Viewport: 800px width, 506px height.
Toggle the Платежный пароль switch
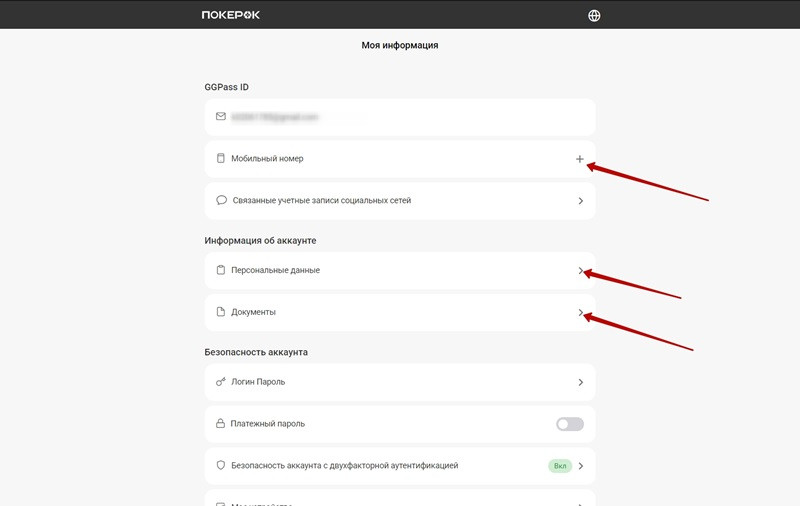click(569, 424)
